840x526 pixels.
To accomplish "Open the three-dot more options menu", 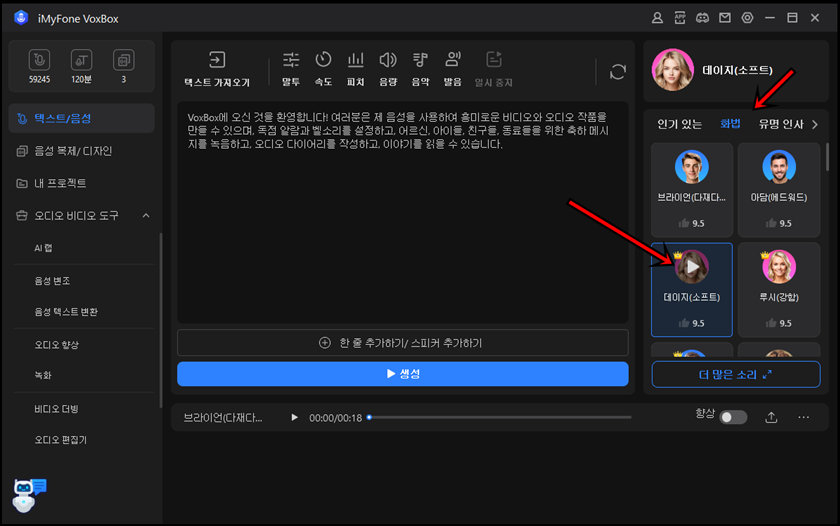I will pyautogui.click(x=804, y=417).
